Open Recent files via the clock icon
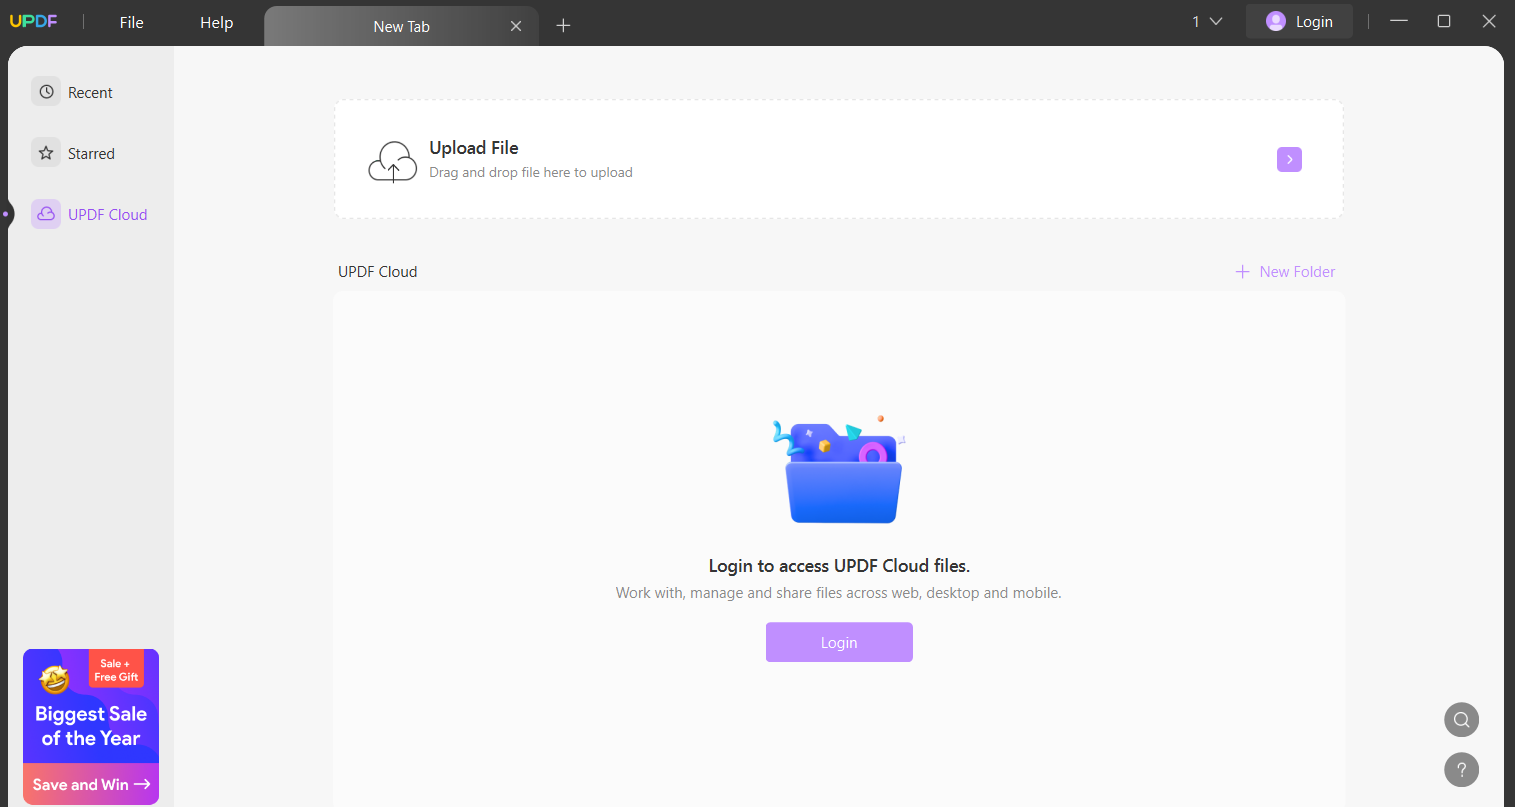 click(x=46, y=91)
